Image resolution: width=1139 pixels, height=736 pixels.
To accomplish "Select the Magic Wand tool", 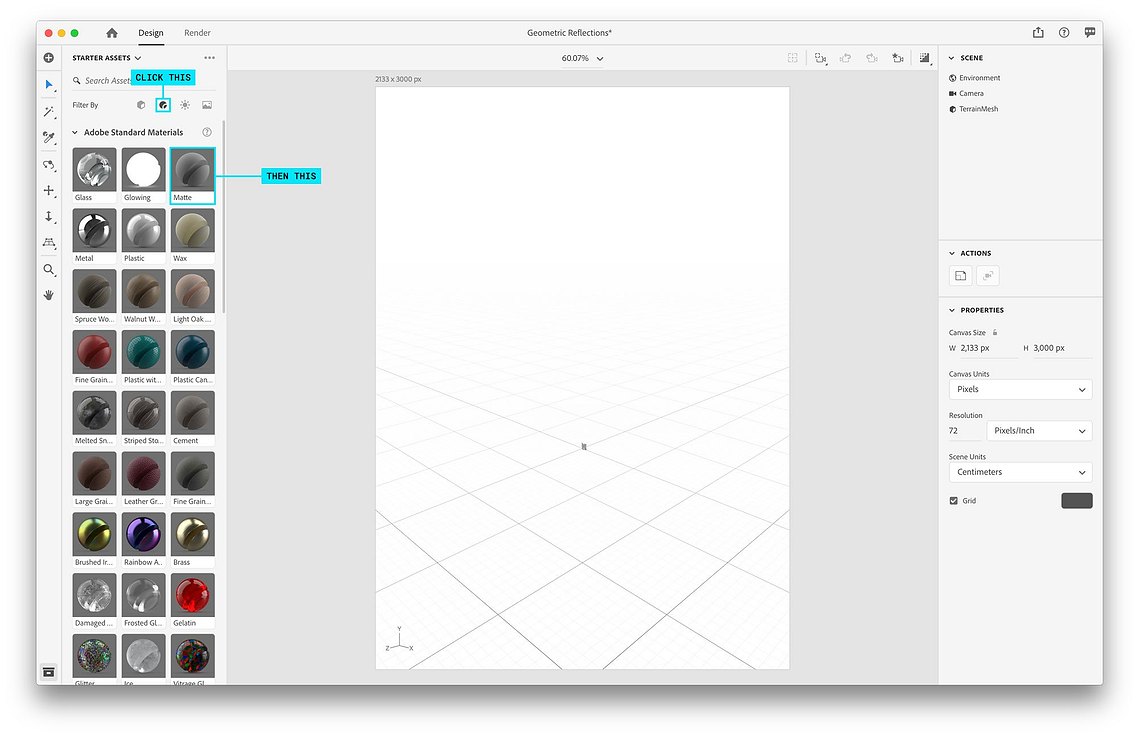I will [x=49, y=111].
